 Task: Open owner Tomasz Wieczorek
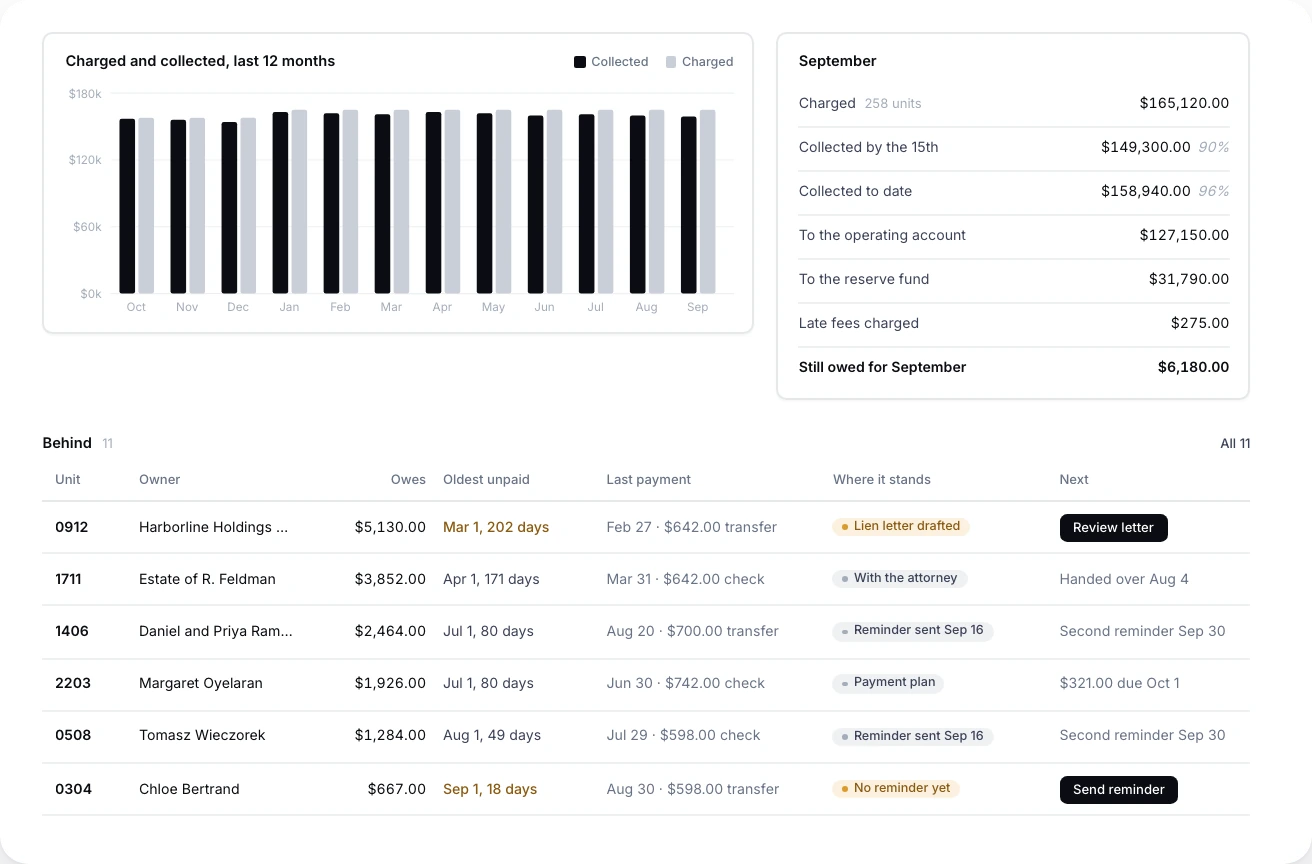click(202, 735)
